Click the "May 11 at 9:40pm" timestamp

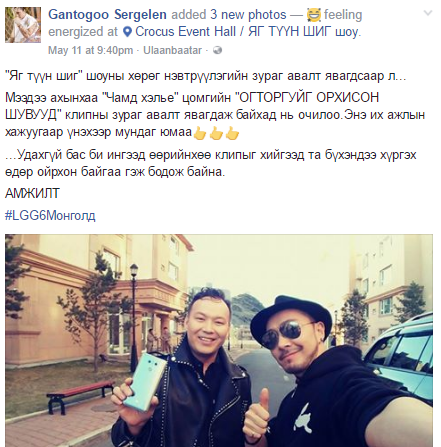(x=90, y=50)
